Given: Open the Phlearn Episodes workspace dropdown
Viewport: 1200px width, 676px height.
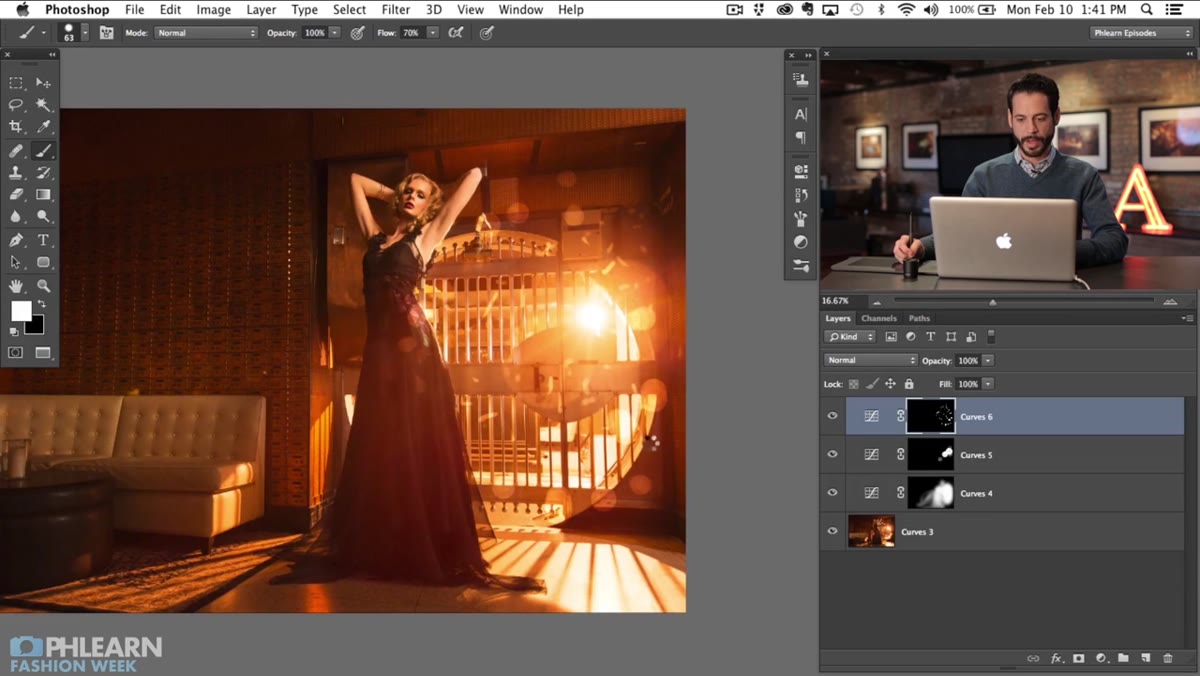Looking at the screenshot, I should (x=1139, y=33).
